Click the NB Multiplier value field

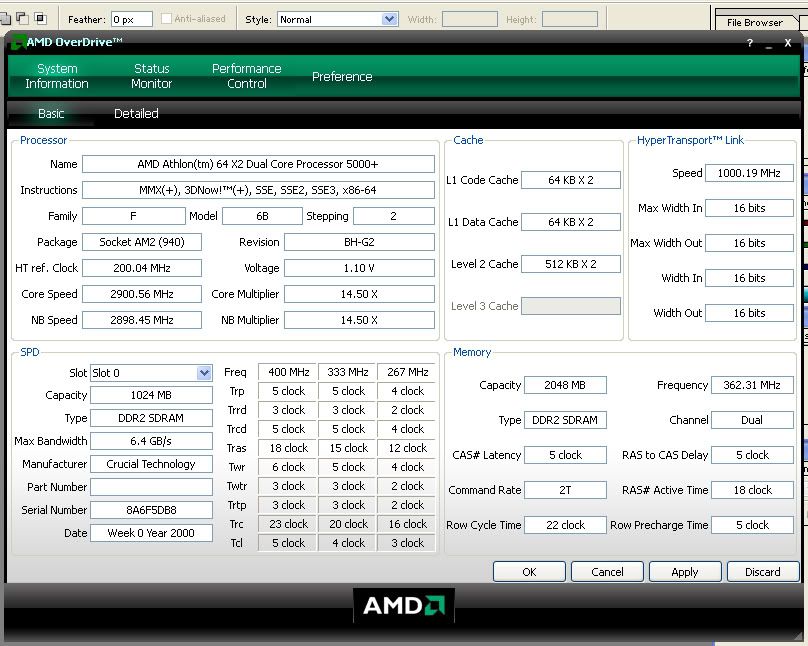click(359, 320)
